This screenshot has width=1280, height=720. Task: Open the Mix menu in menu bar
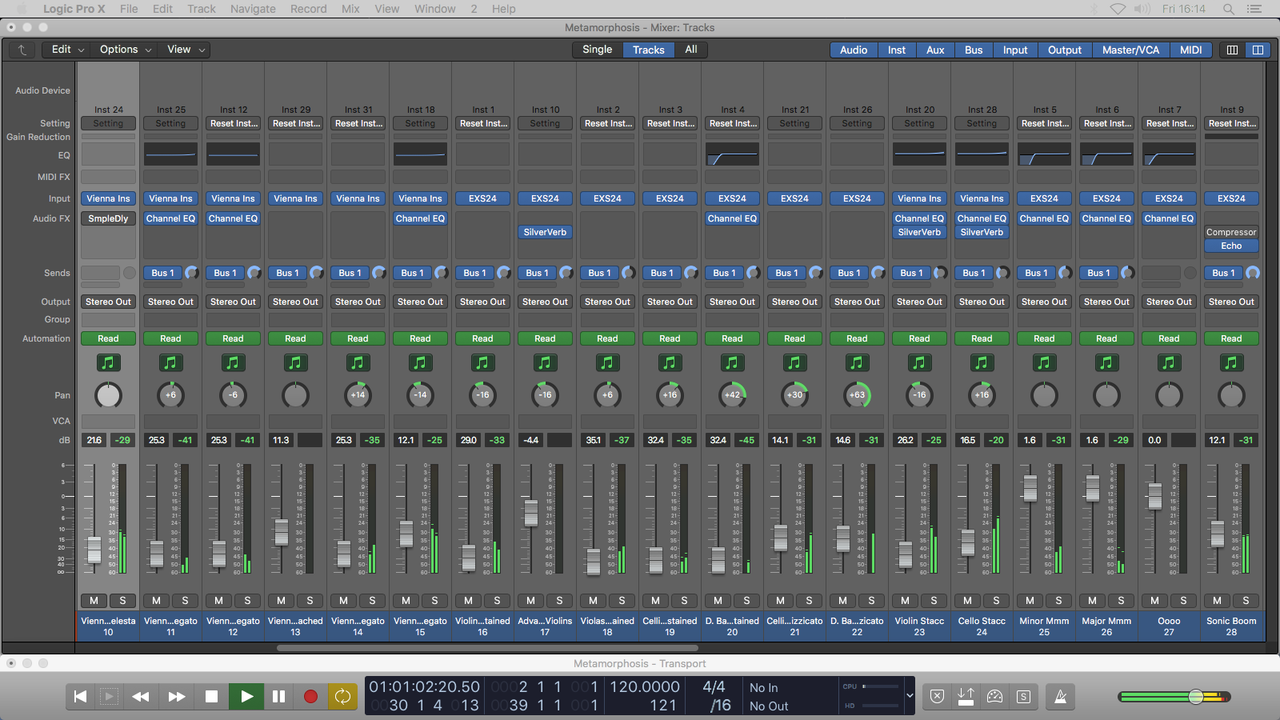coord(350,9)
